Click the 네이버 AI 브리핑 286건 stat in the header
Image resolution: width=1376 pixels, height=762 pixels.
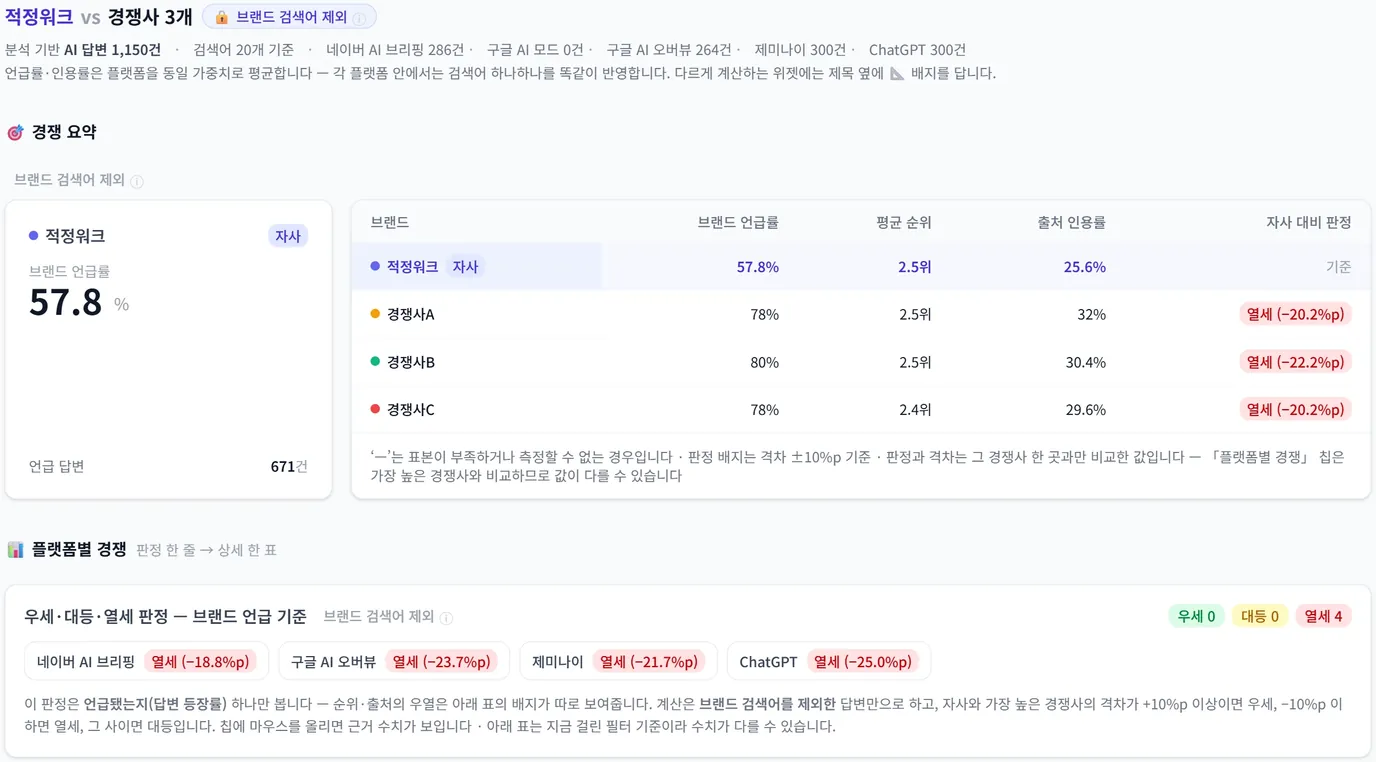tap(395, 50)
